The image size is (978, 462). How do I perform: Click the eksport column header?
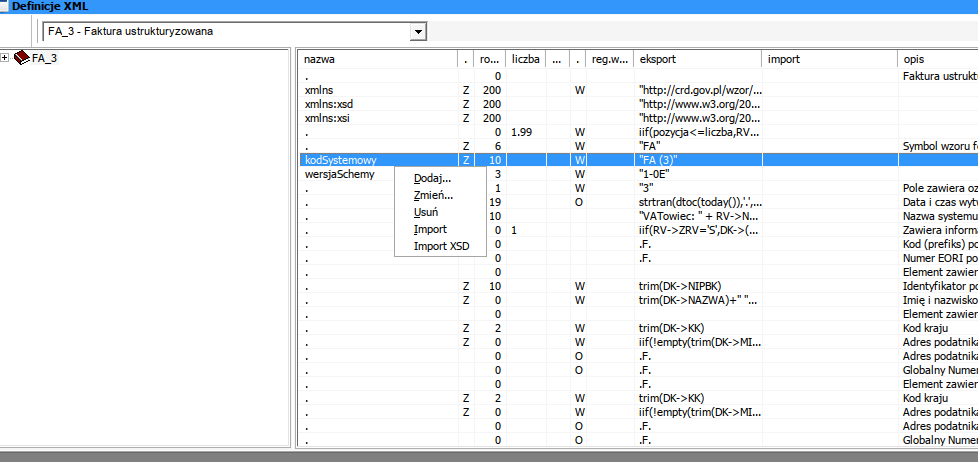click(697, 59)
